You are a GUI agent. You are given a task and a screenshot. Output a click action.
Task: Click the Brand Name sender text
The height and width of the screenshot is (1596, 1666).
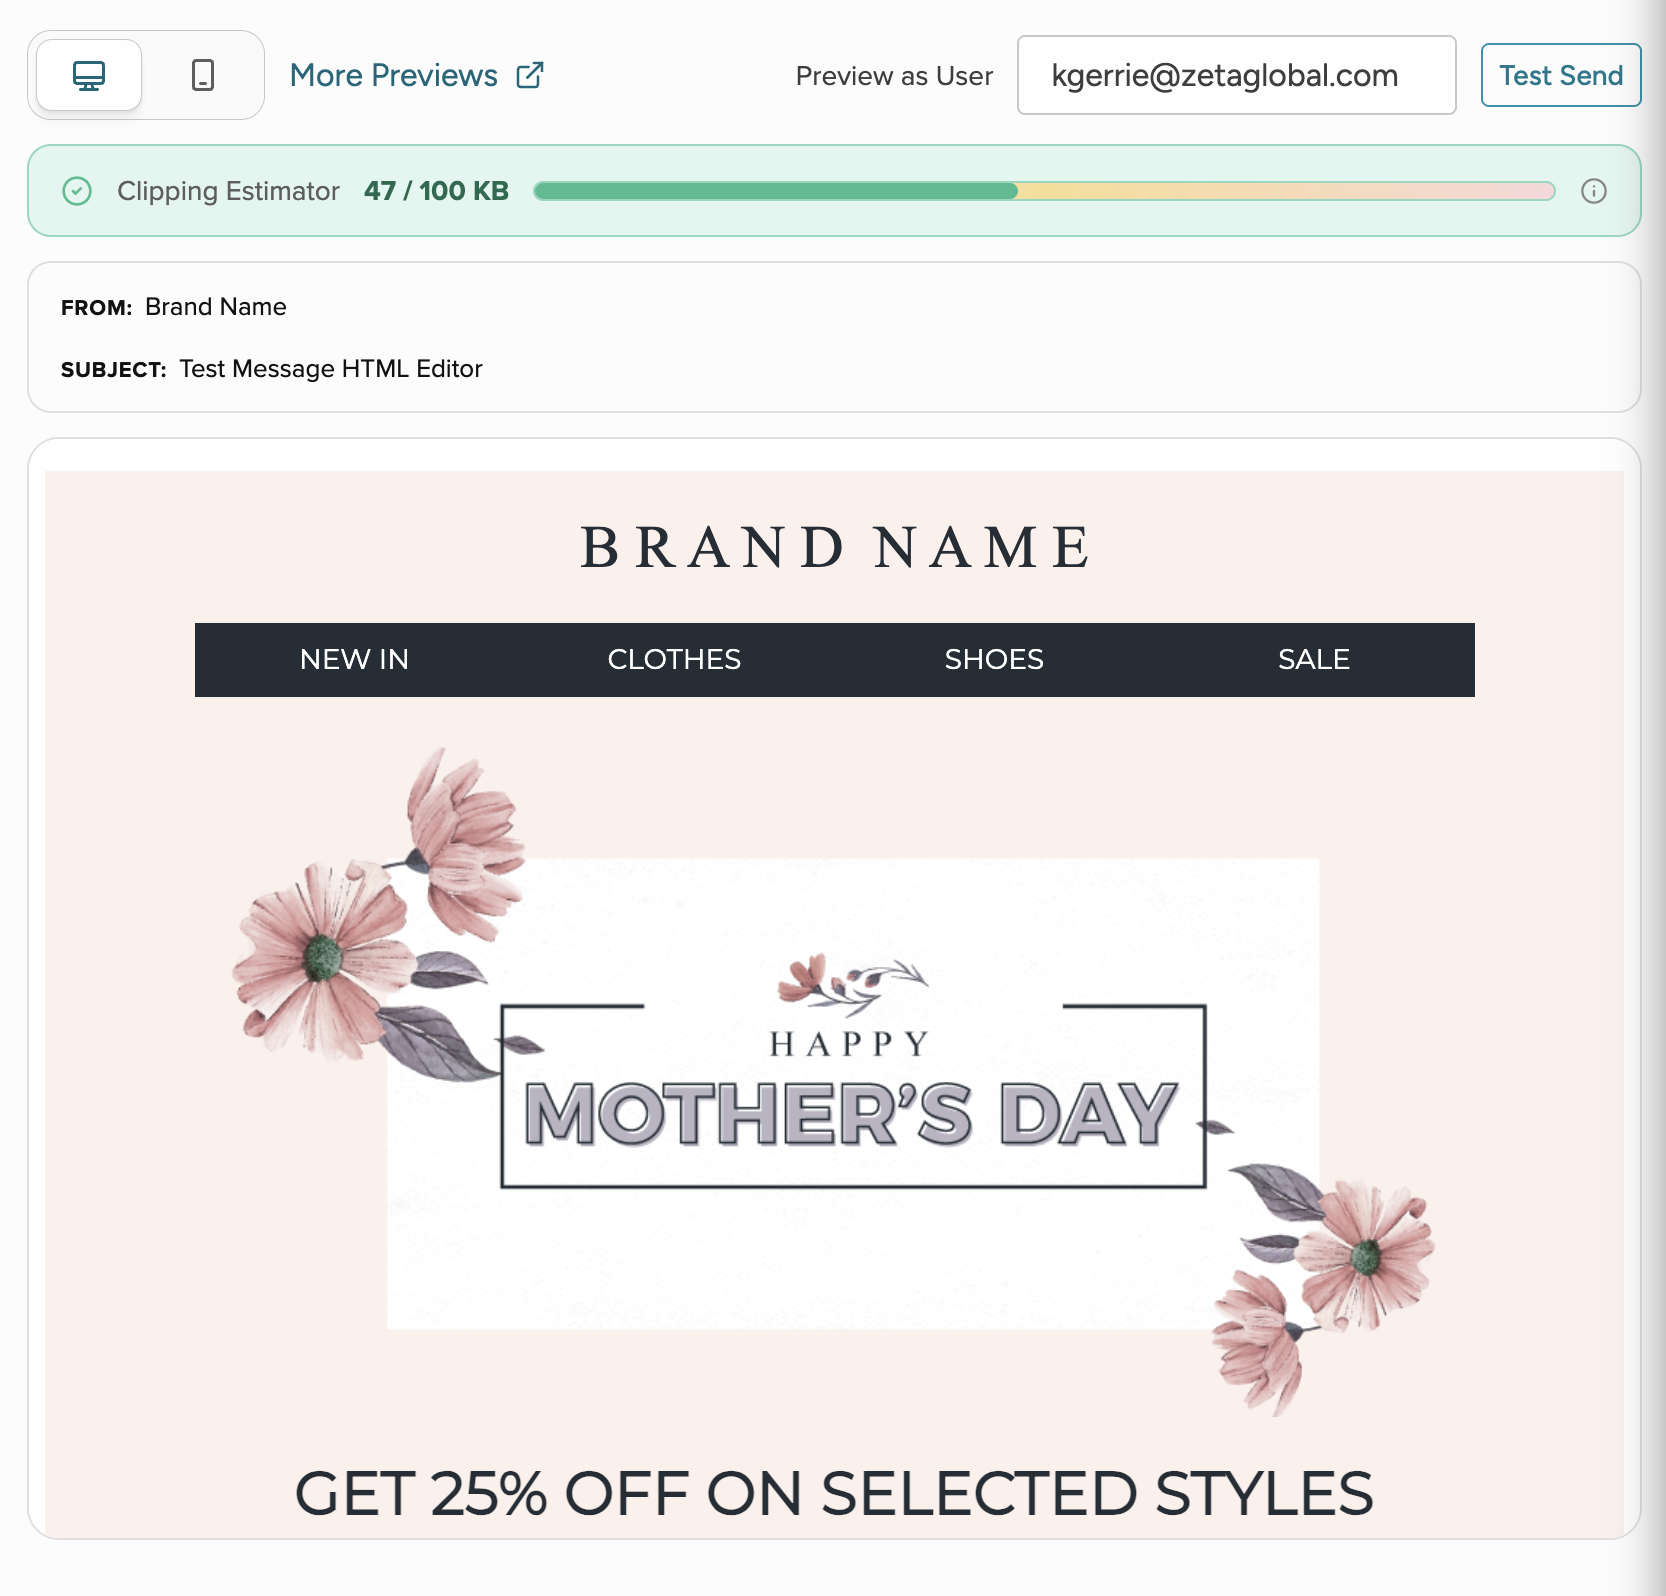[x=216, y=307]
